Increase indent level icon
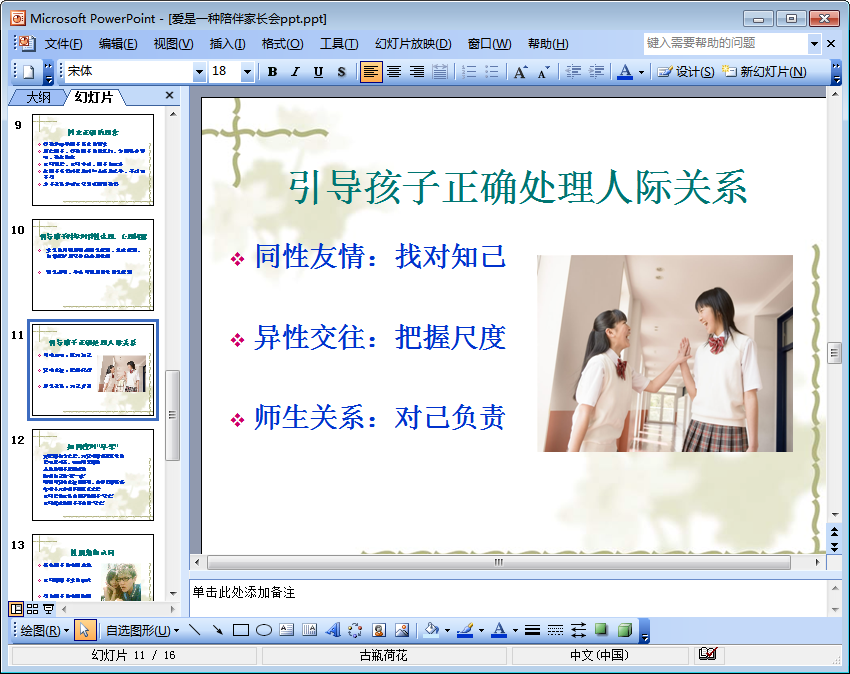 point(596,72)
